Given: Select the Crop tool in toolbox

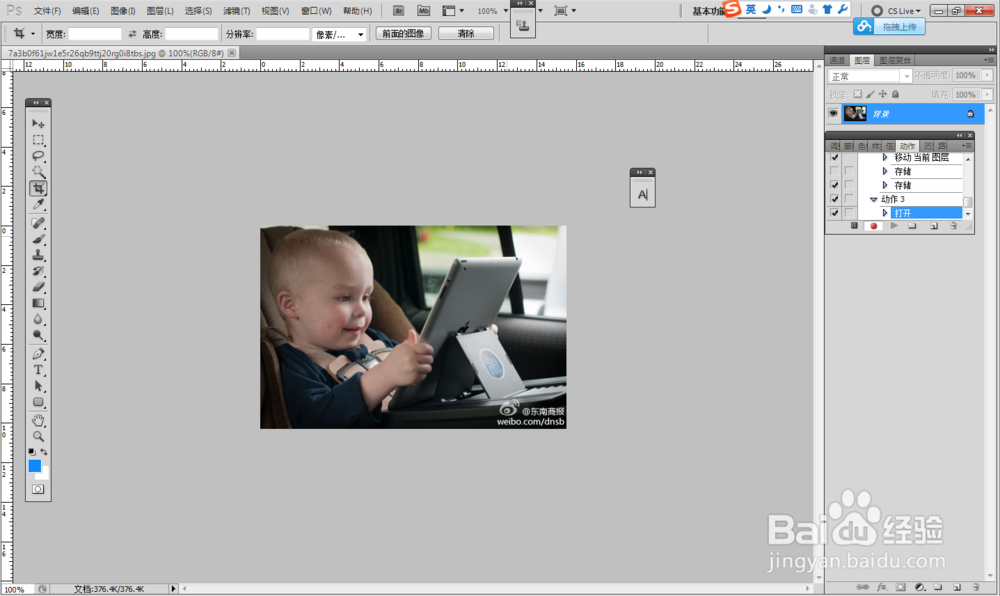Looking at the screenshot, I should pyautogui.click(x=38, y=188).
